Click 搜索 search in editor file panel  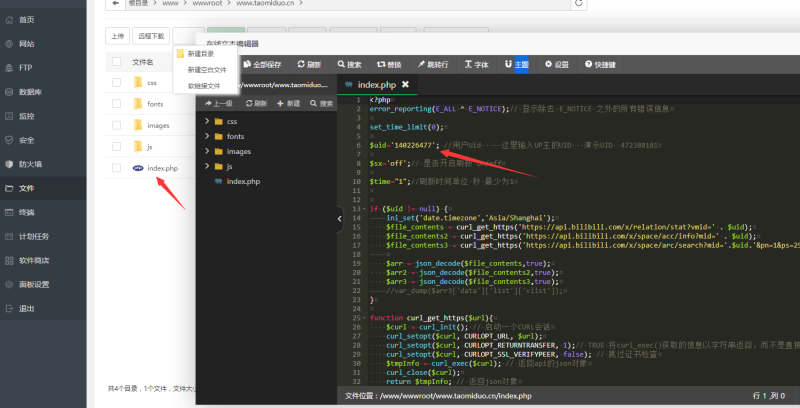321,104
